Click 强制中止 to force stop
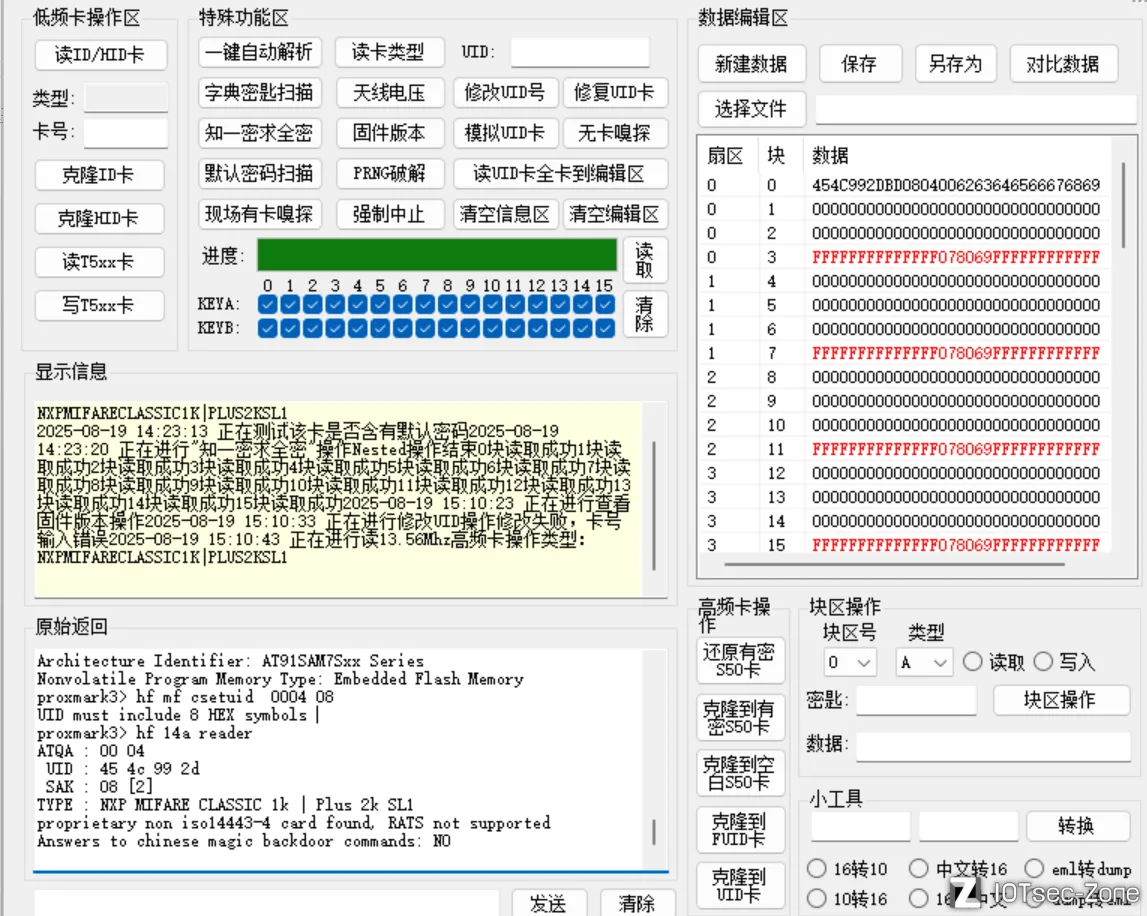This screenshot has height=916, width=1147. click(388, 214)
